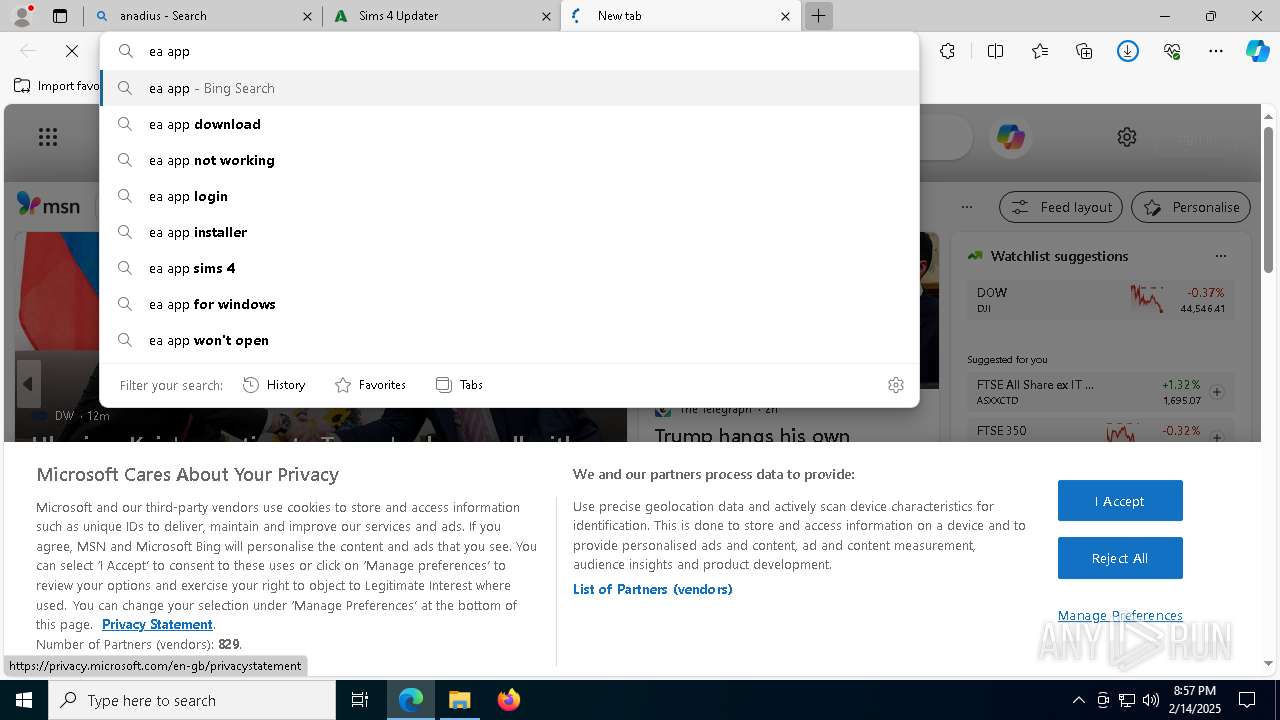Open the notification center icon
Viewport: 1280px width, 720px height.
click(x=1247, y=700)
